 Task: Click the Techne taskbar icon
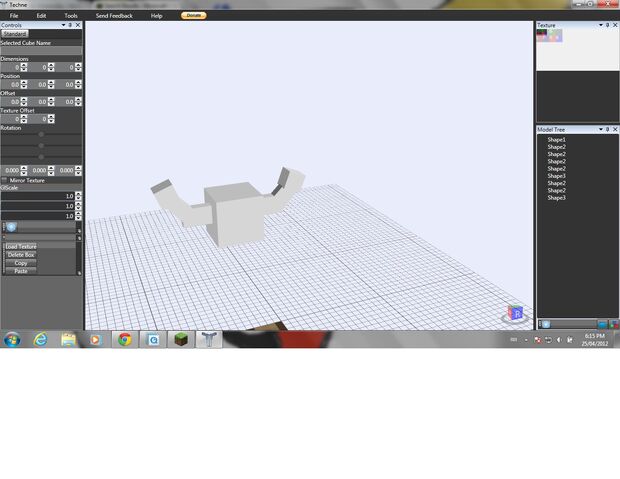pyautogui.click(x=209, y=340)
